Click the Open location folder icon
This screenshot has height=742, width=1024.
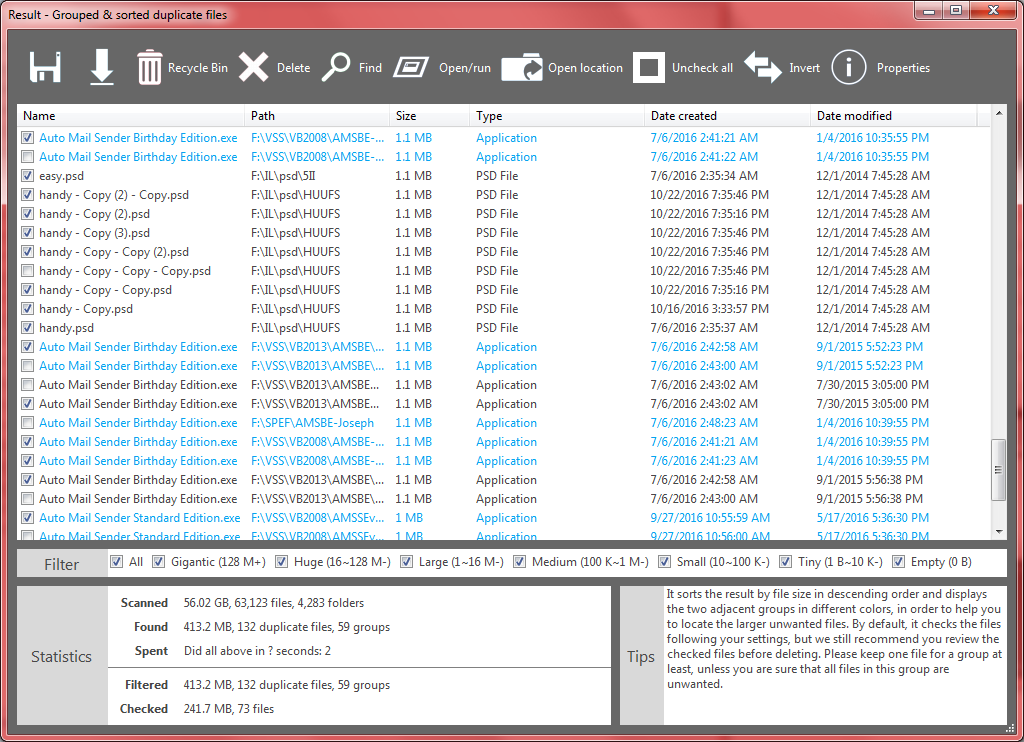click(522, 67)
